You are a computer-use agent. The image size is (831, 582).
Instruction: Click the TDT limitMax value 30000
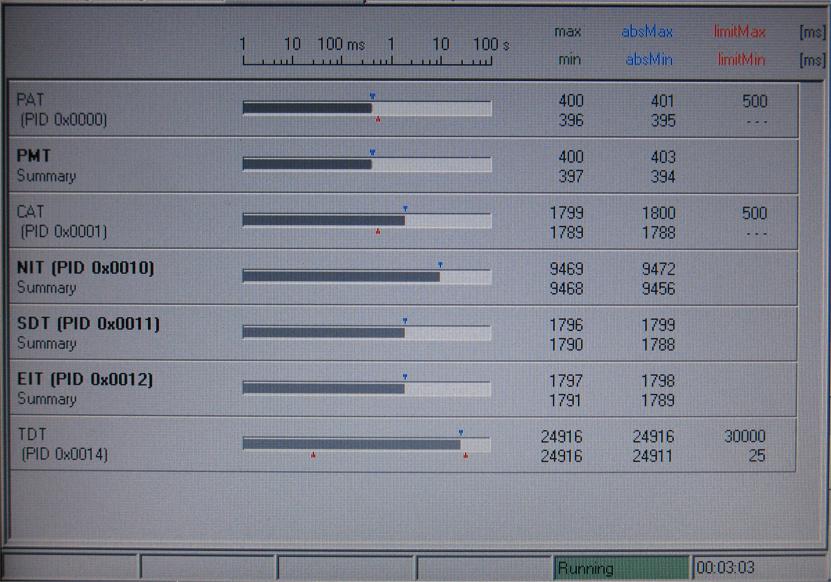745,437
